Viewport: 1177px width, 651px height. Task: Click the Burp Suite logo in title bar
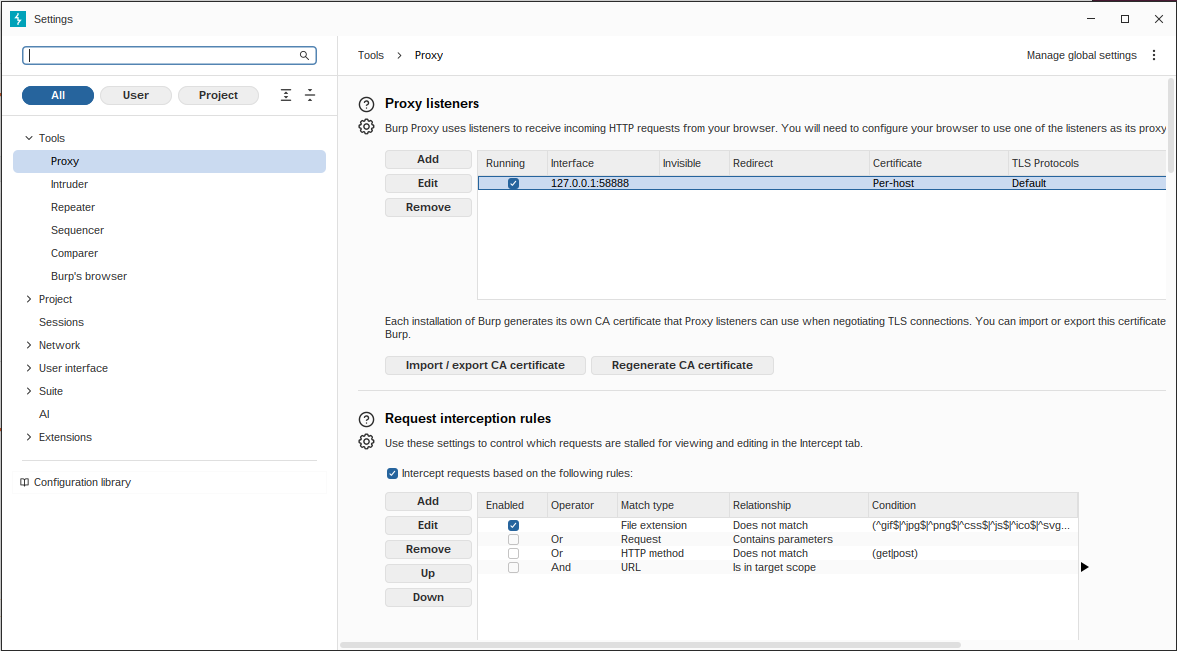[18, 19]
